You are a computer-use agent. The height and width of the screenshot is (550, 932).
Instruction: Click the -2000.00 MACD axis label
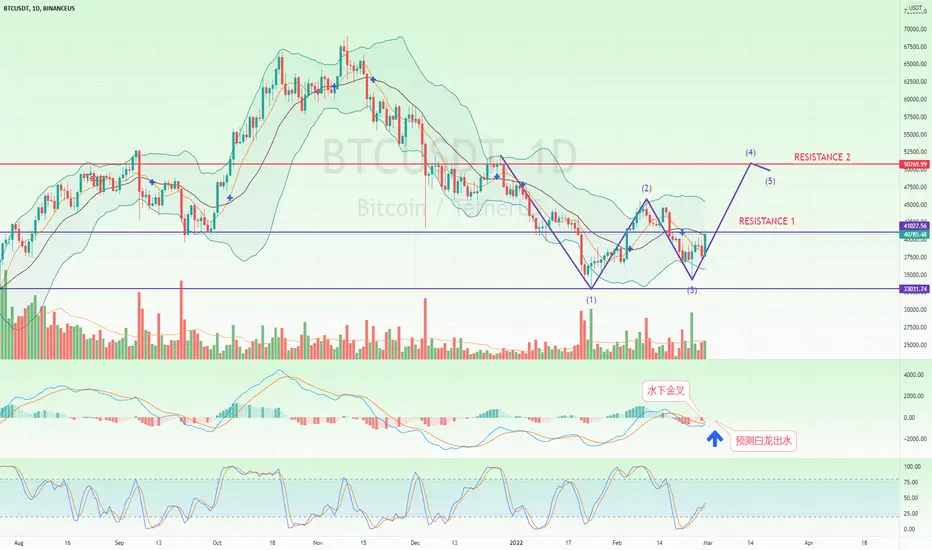[x=913, y=439]
